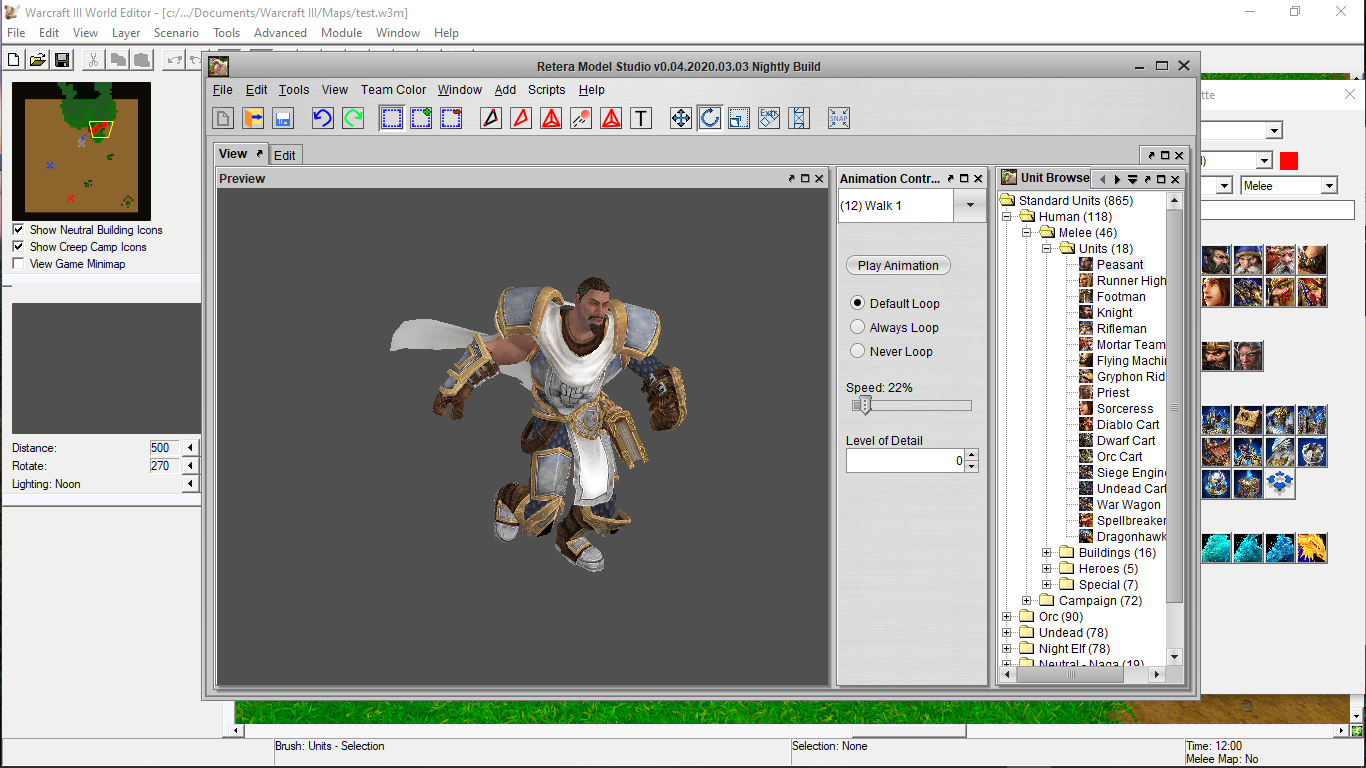Image resolution: width=1366 pixels, height=768 pixels.
Task: Select the Never Loop radio button
Action: 857,351
